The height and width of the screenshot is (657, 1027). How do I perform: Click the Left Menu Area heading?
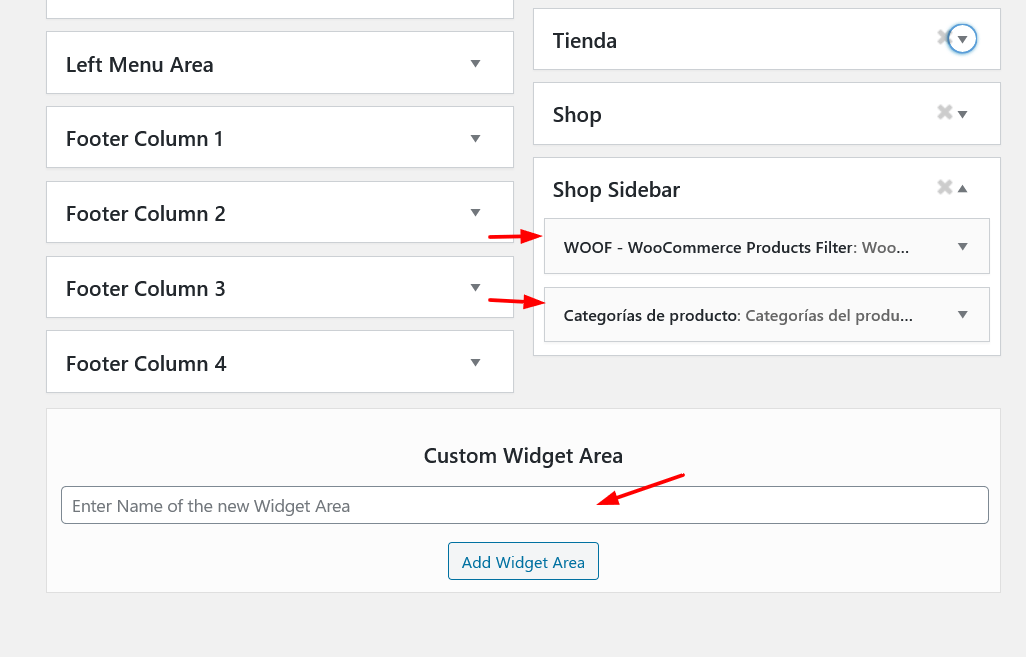pos(140,65)
